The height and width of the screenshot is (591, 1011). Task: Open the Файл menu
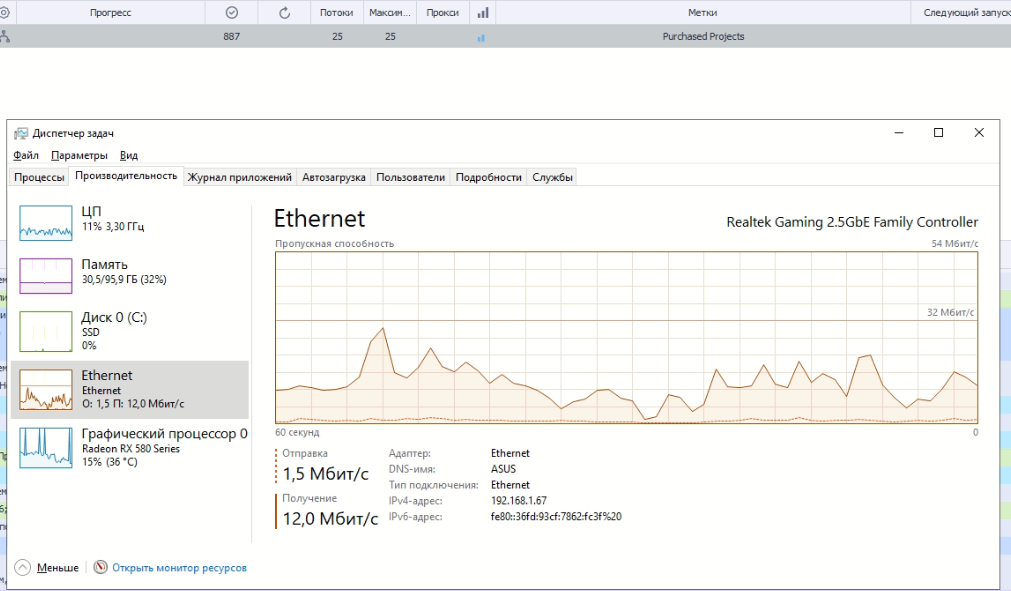(x=26, y=155)
